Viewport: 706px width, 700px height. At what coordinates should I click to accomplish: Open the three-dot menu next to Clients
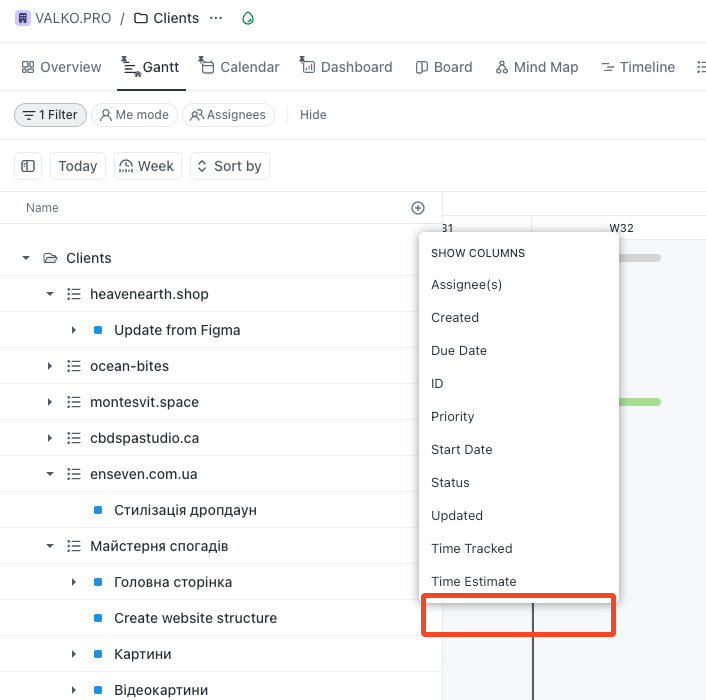tap(216, 18)
